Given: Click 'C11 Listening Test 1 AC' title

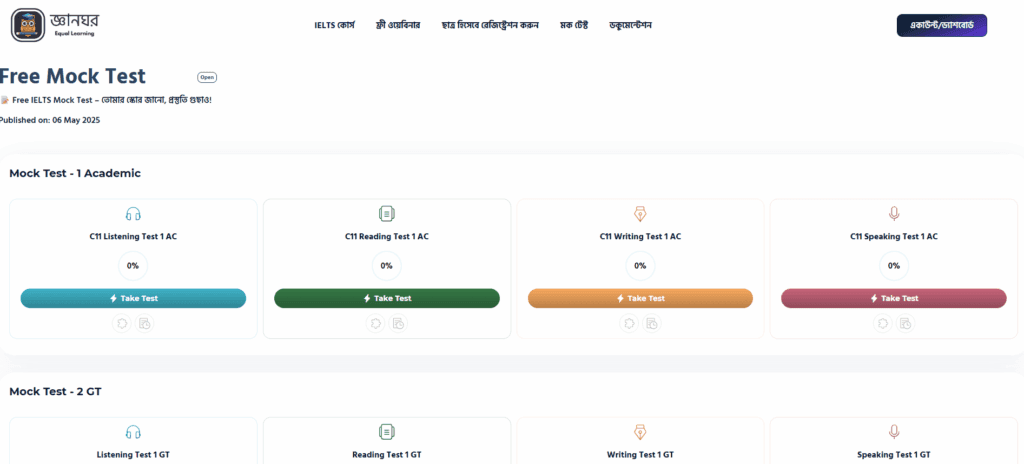Looking at the screenshot, I should pos(133,237).
